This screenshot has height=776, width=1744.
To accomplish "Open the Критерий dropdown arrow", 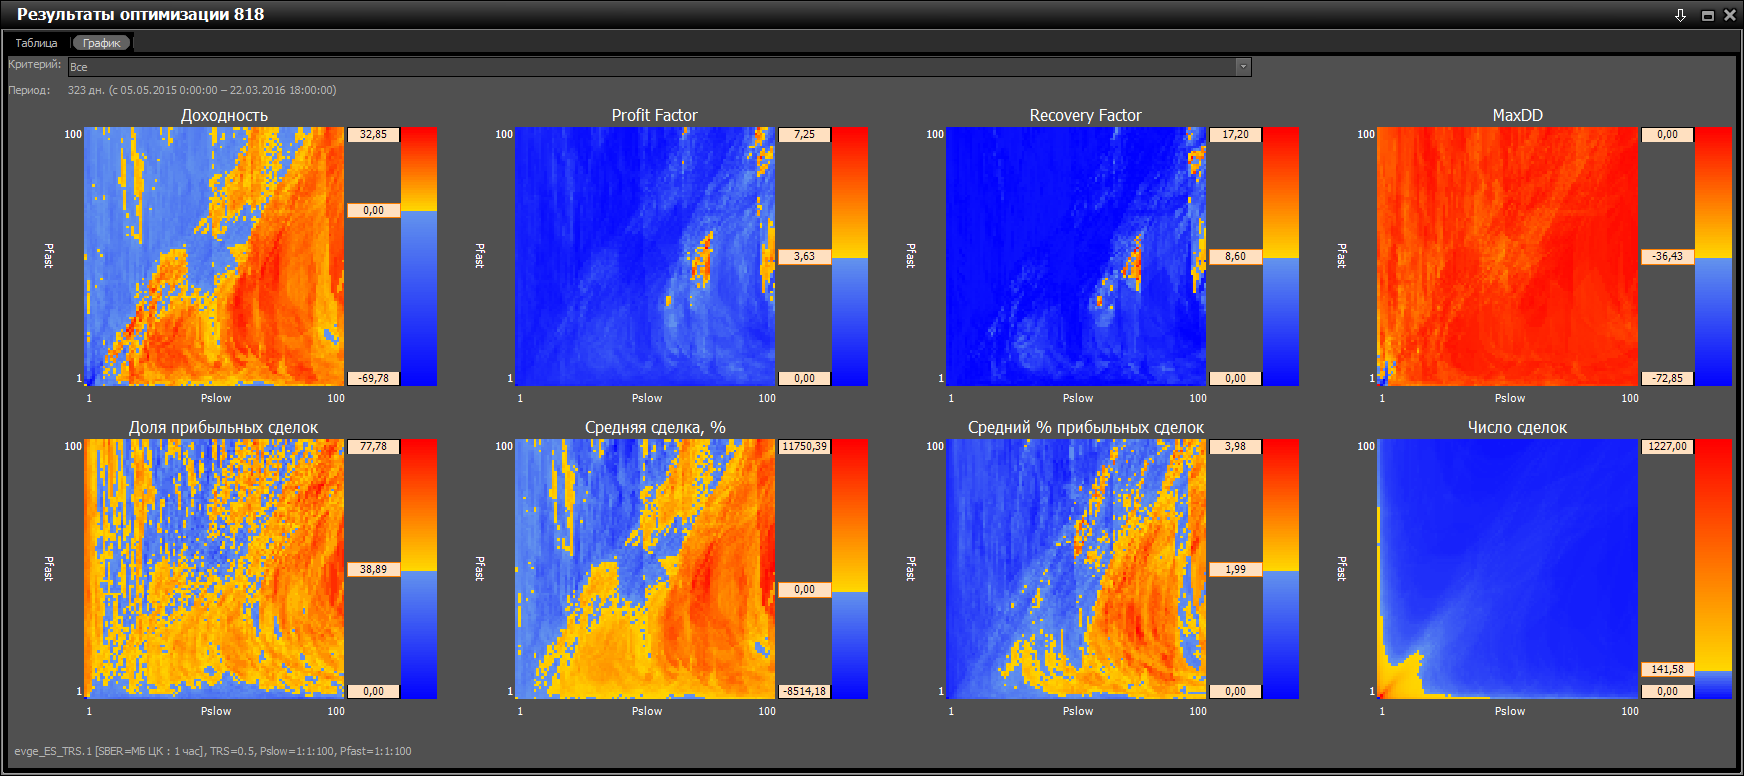I will [x=1243, y=67].
